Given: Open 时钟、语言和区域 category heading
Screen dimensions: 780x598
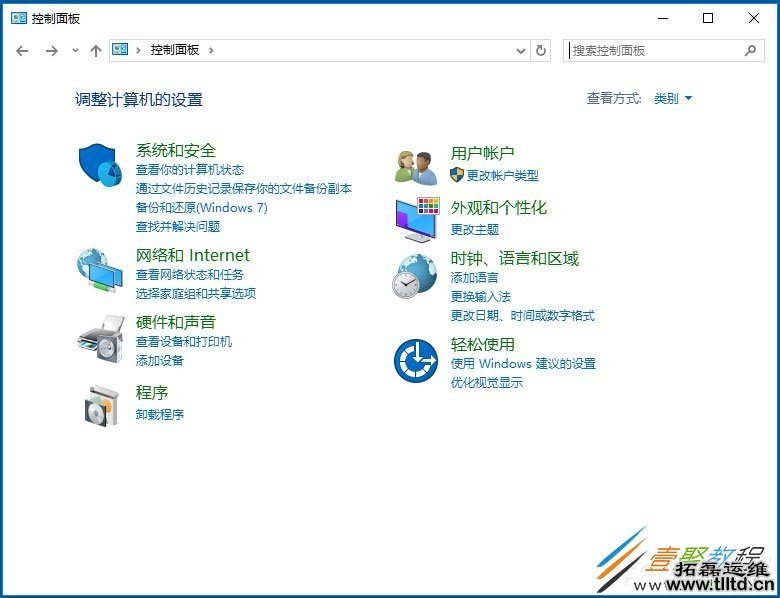Looking at the screenshot, I should coord(514,259).
